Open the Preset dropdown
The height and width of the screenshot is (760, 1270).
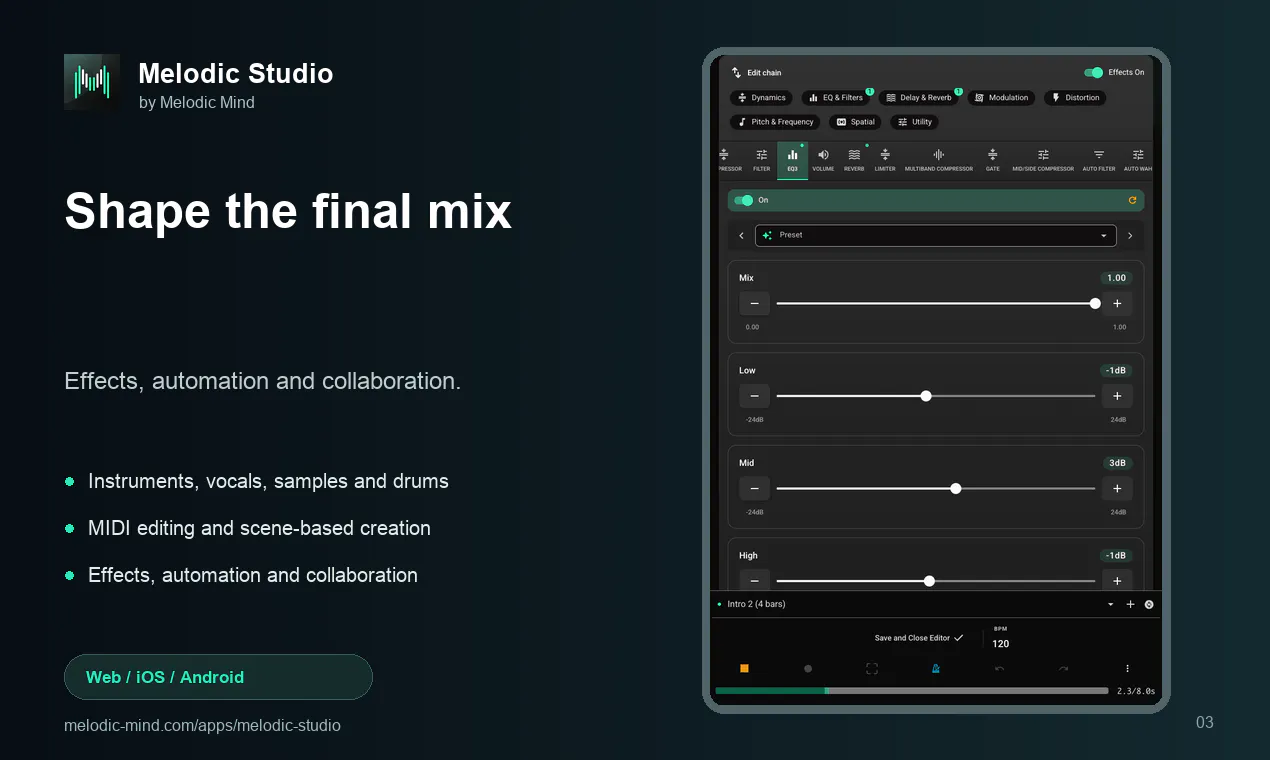(935, 235)
